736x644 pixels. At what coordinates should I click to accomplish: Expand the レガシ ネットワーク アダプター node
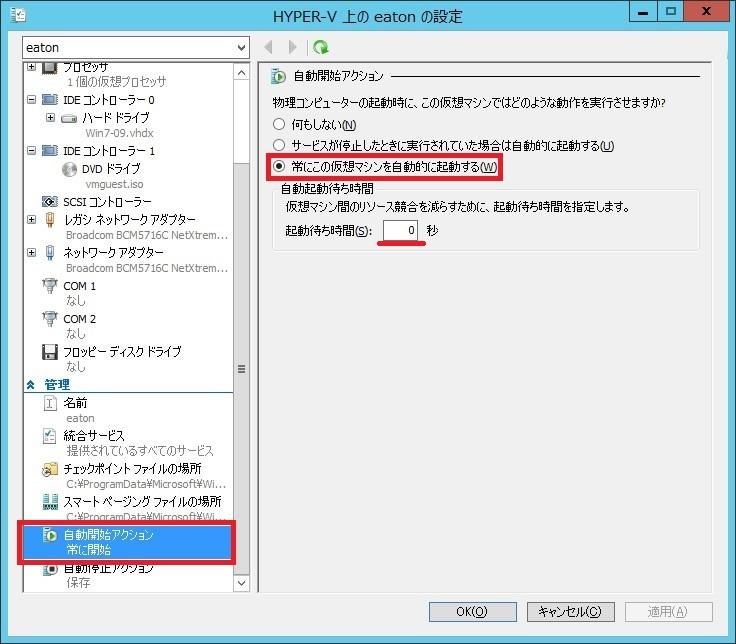pyautogui.click(x=31, y=219)
